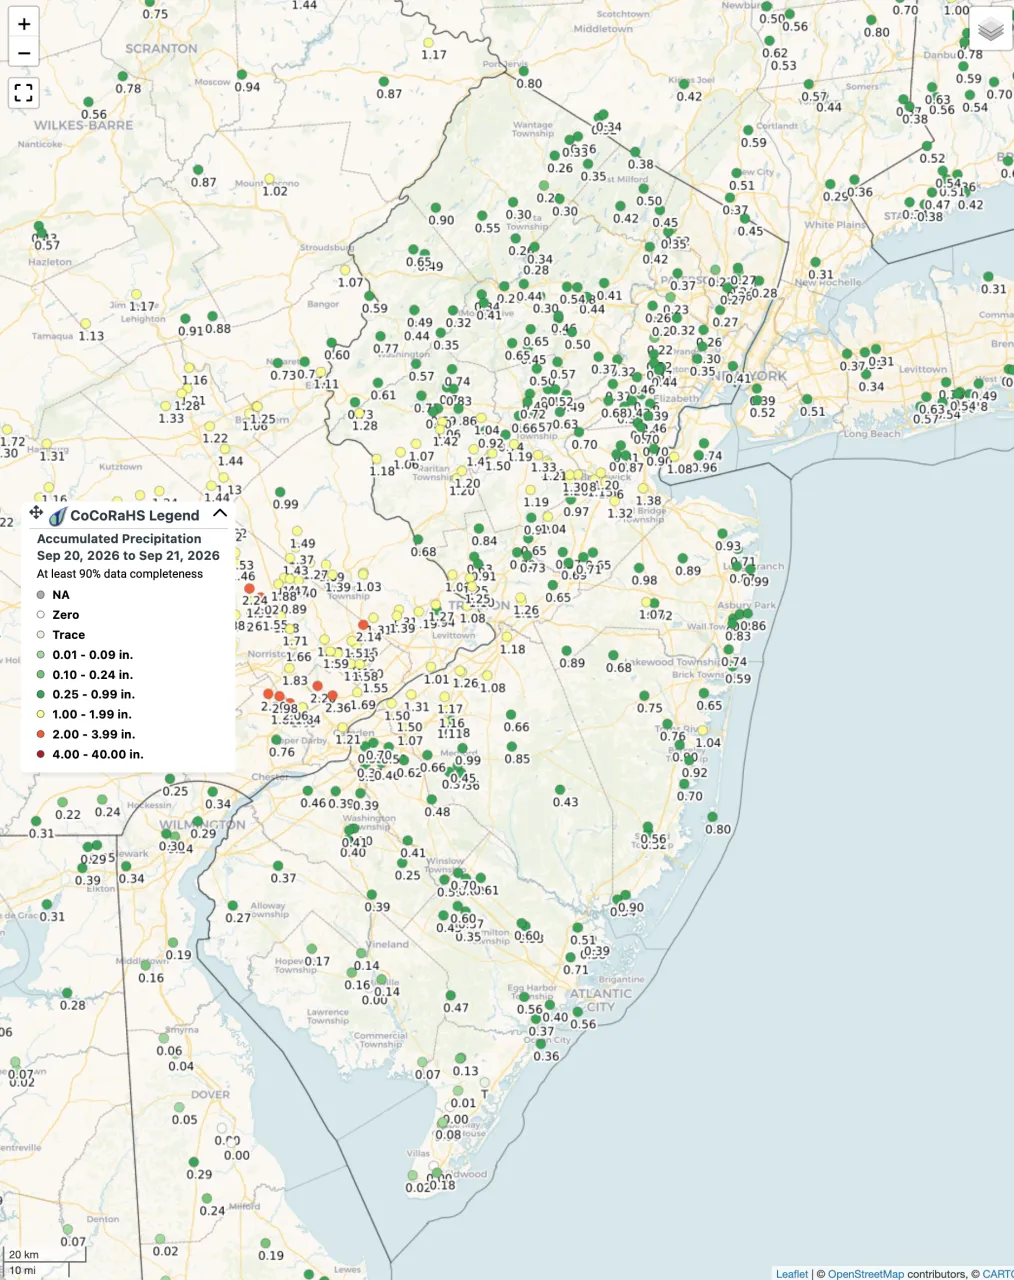This screenshot has width=1014, height=1280.
Task: Click the CoCoRaHS logo in the legend
Action: (57, 515)
